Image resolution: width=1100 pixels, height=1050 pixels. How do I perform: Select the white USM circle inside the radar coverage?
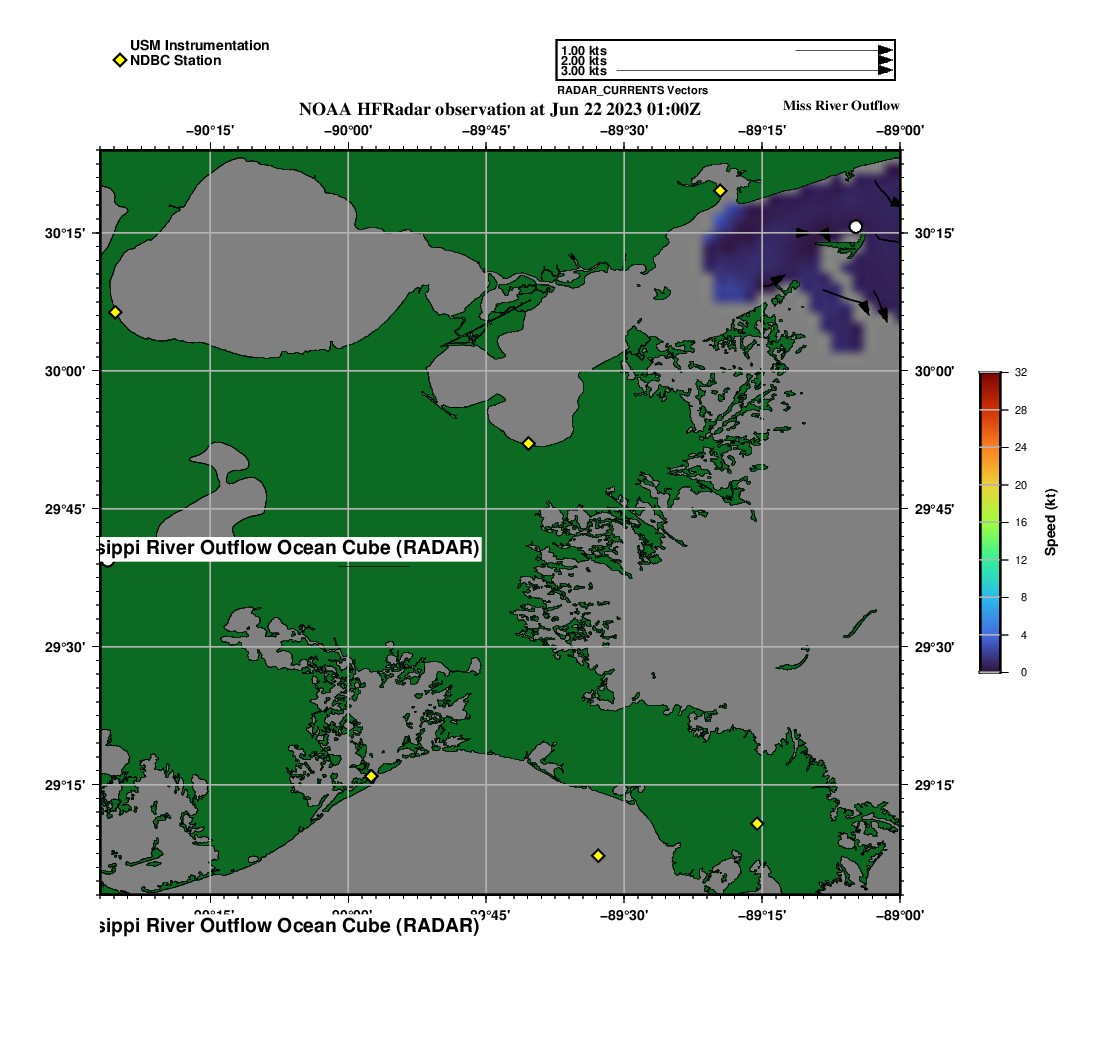[855, 227]
